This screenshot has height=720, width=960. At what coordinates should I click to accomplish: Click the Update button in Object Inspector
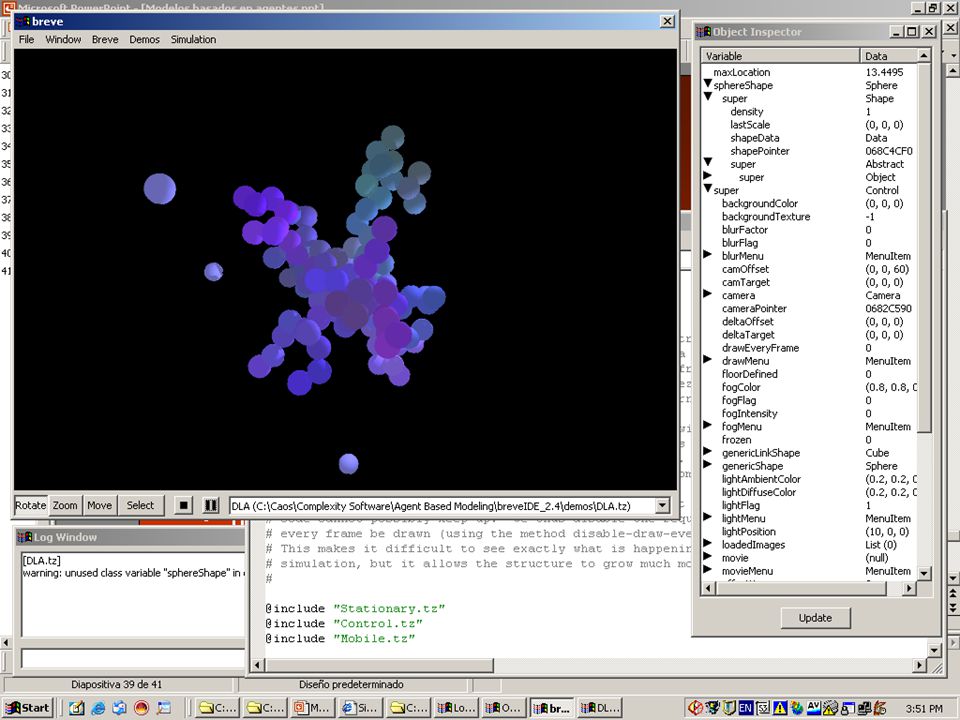click(815, 618)
